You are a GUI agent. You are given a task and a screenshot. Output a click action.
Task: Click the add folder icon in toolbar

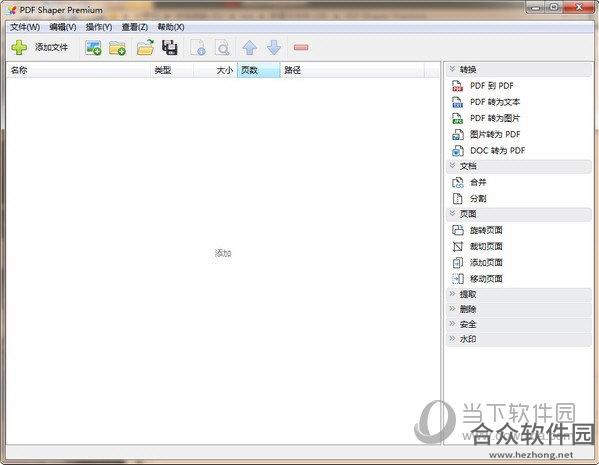(x=117, y=48)
